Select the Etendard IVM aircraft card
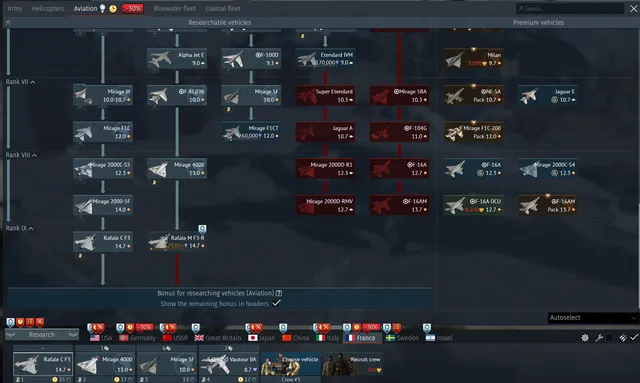This screenshot has height=383, width=640. 325,59
